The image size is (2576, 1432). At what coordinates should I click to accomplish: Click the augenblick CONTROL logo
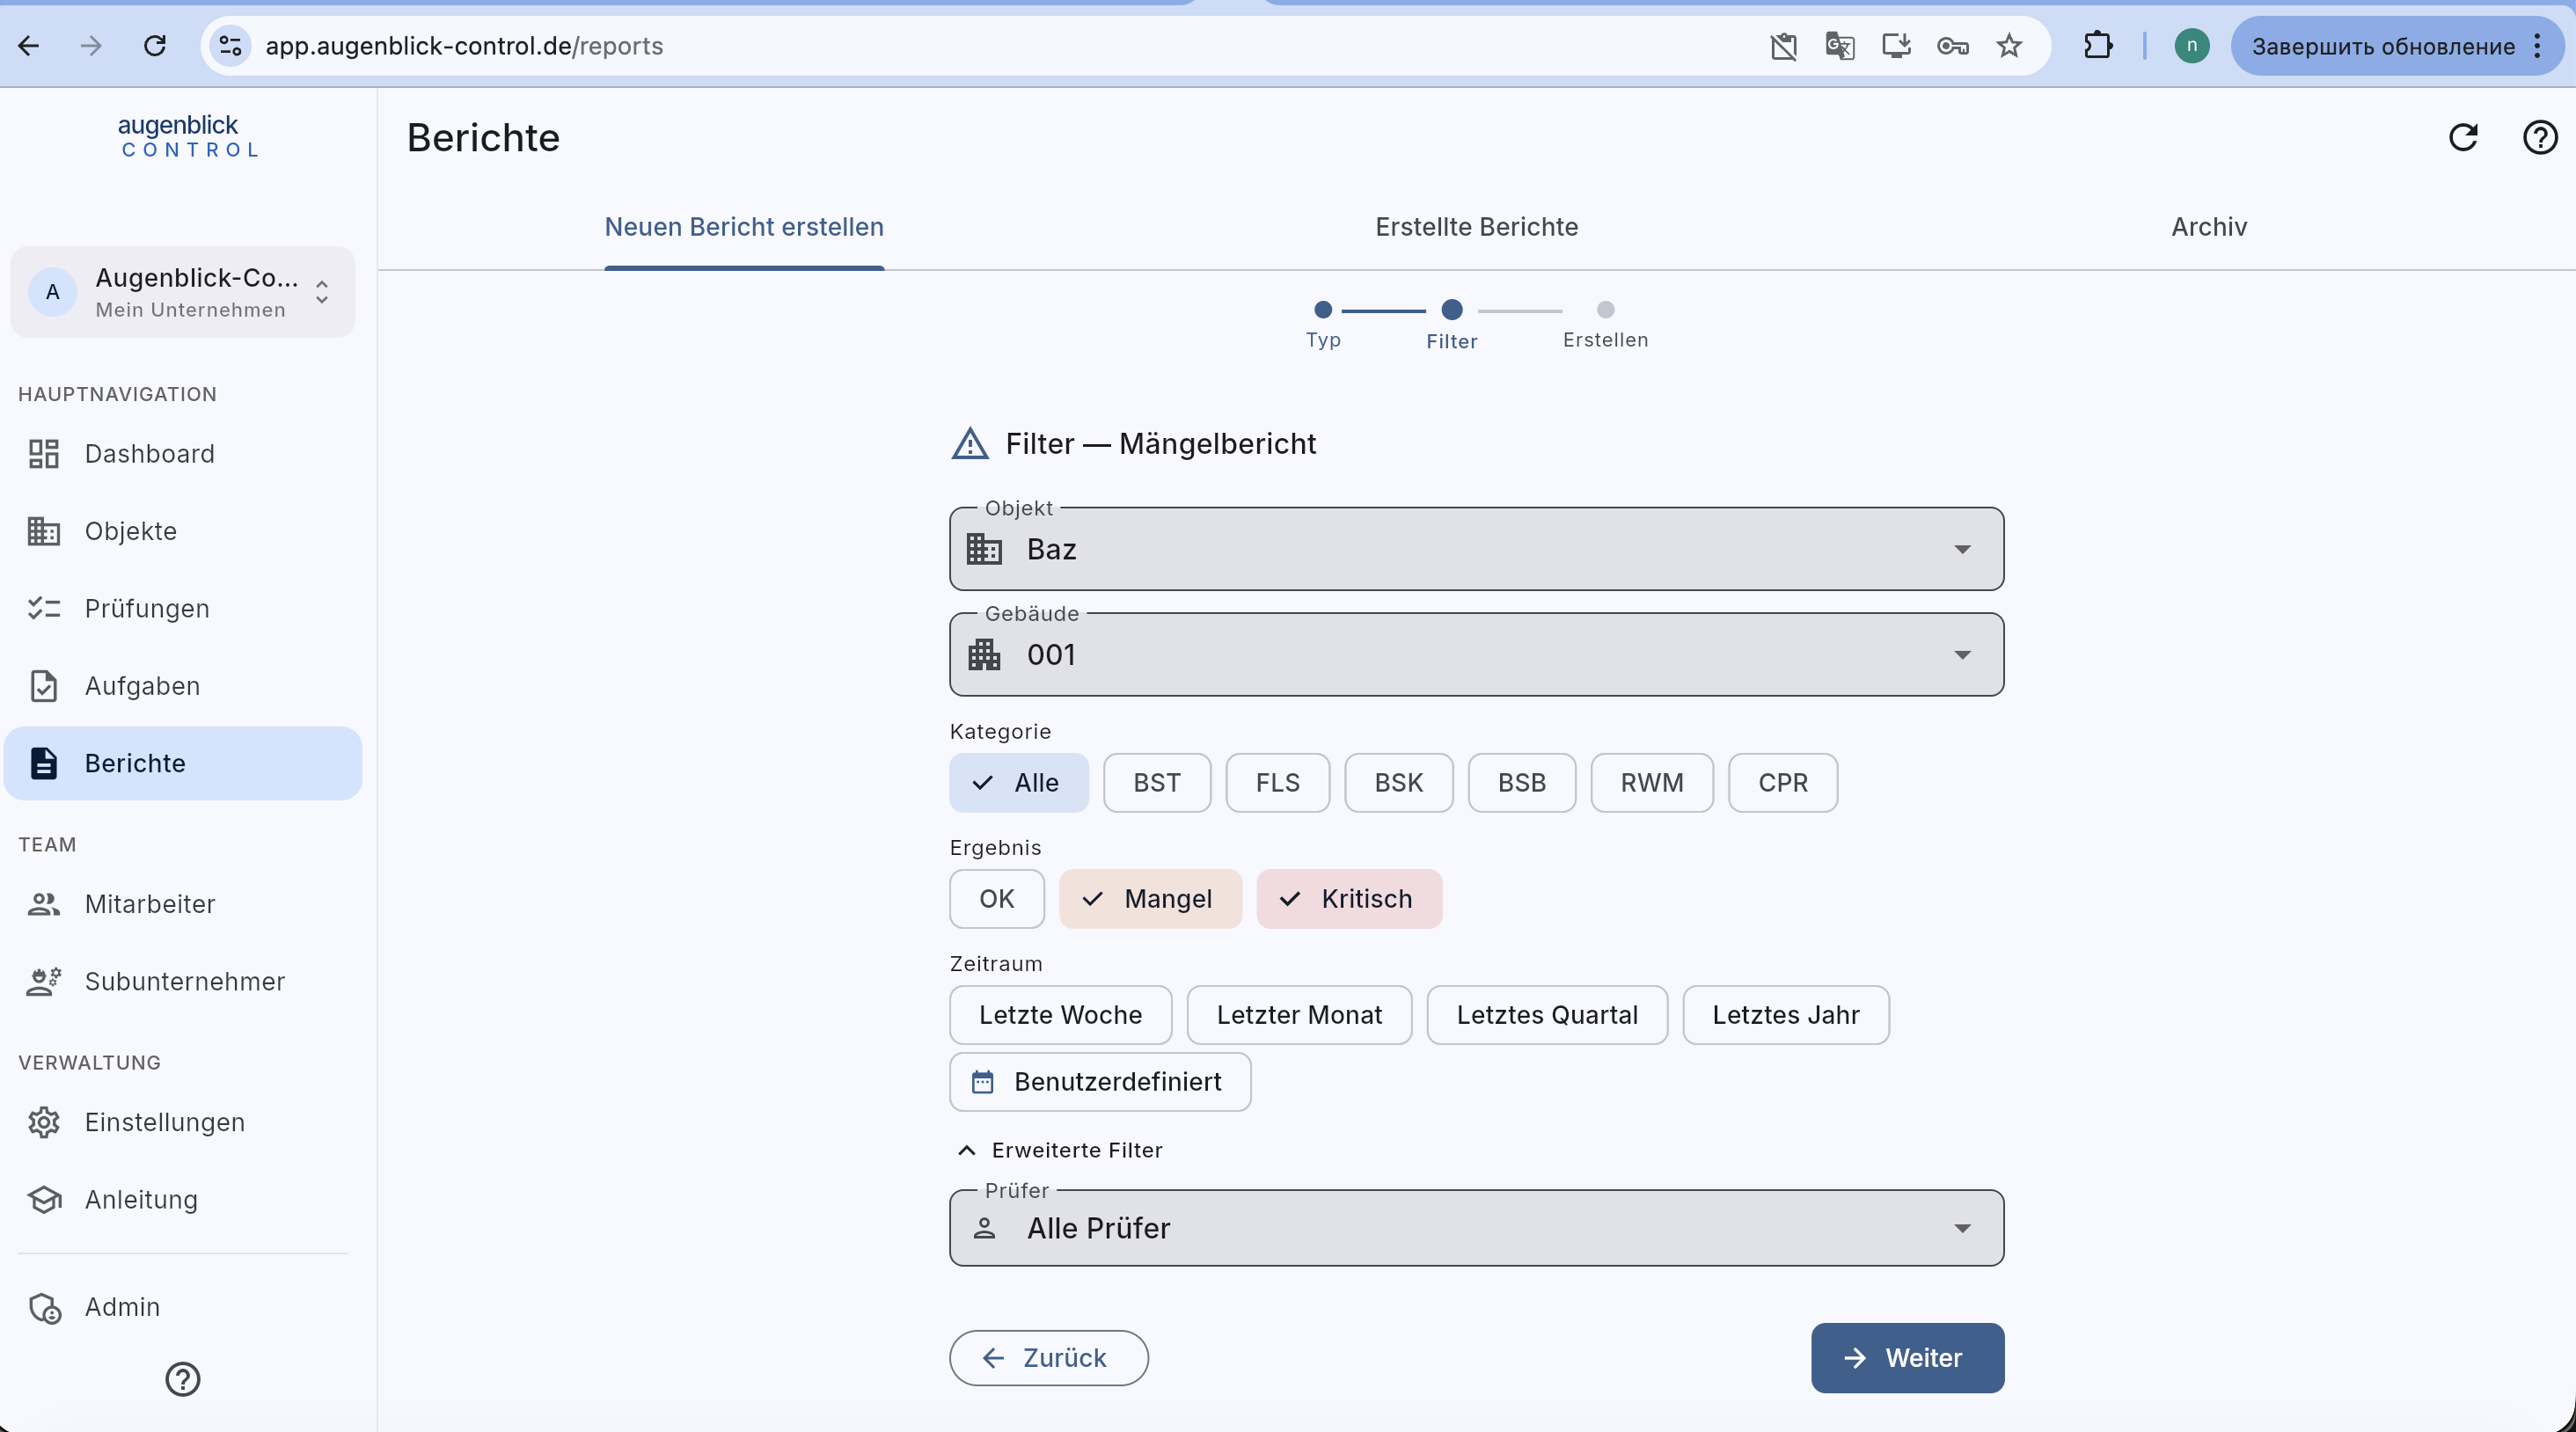188,136
